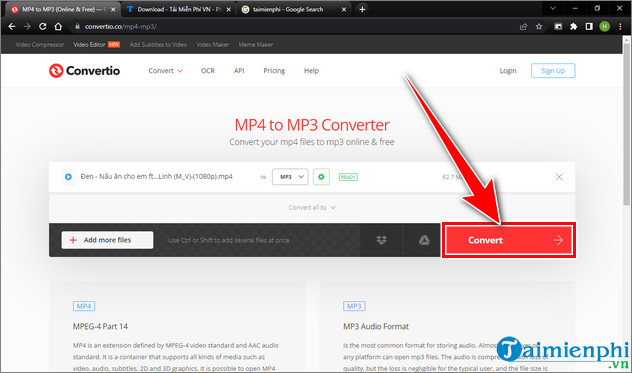
Task: Remove the file with the X icon
Action: pos(559,177)
